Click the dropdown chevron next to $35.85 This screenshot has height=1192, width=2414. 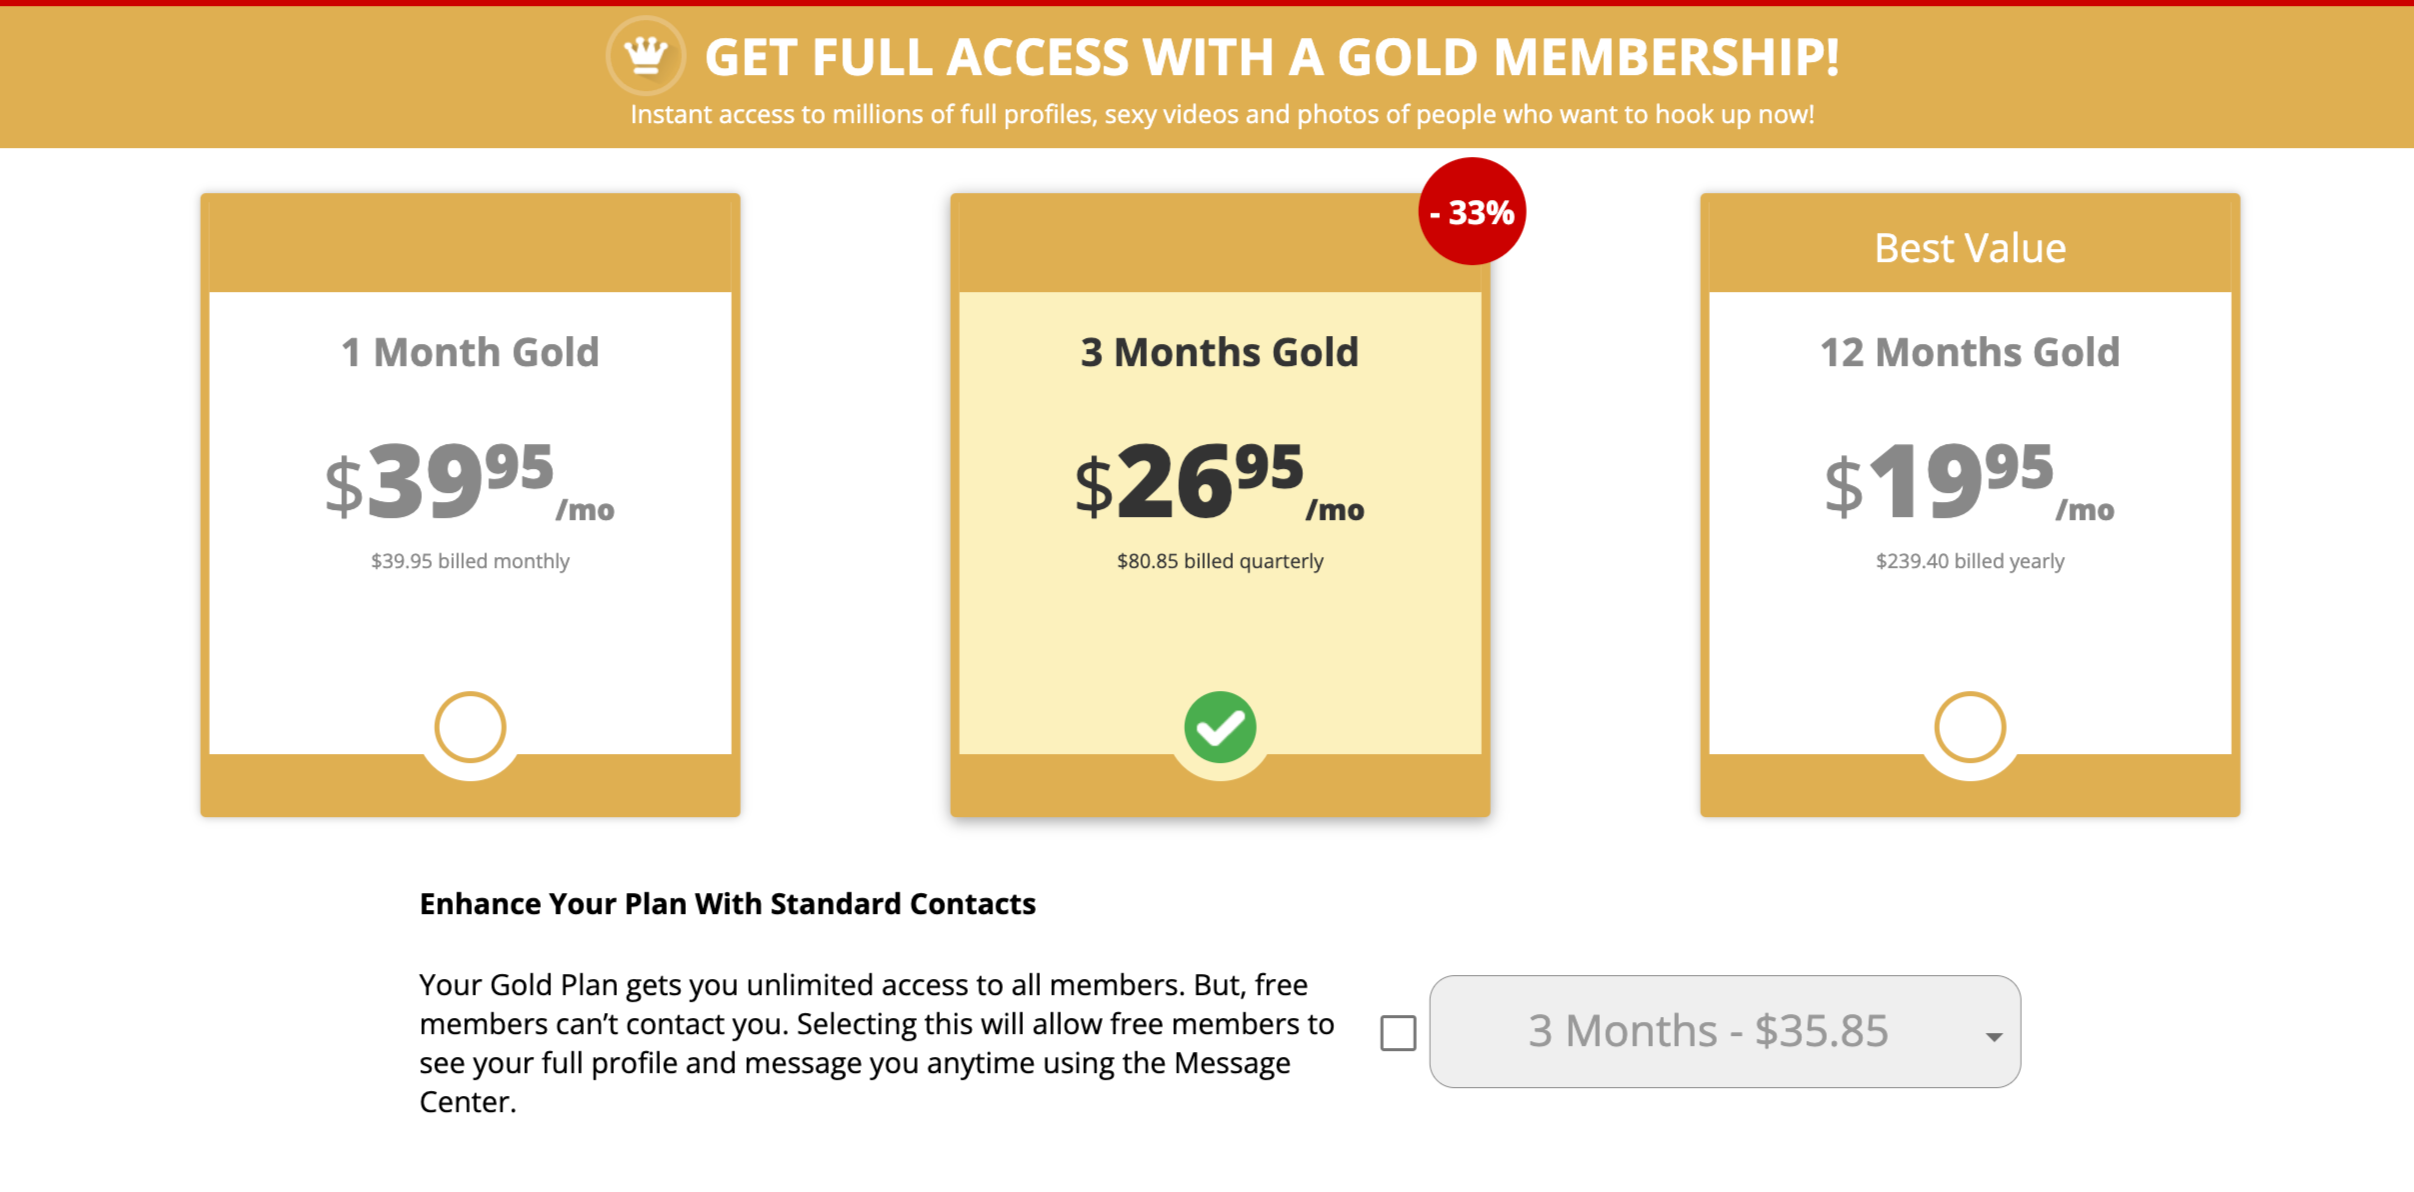click(1992, 1035)
